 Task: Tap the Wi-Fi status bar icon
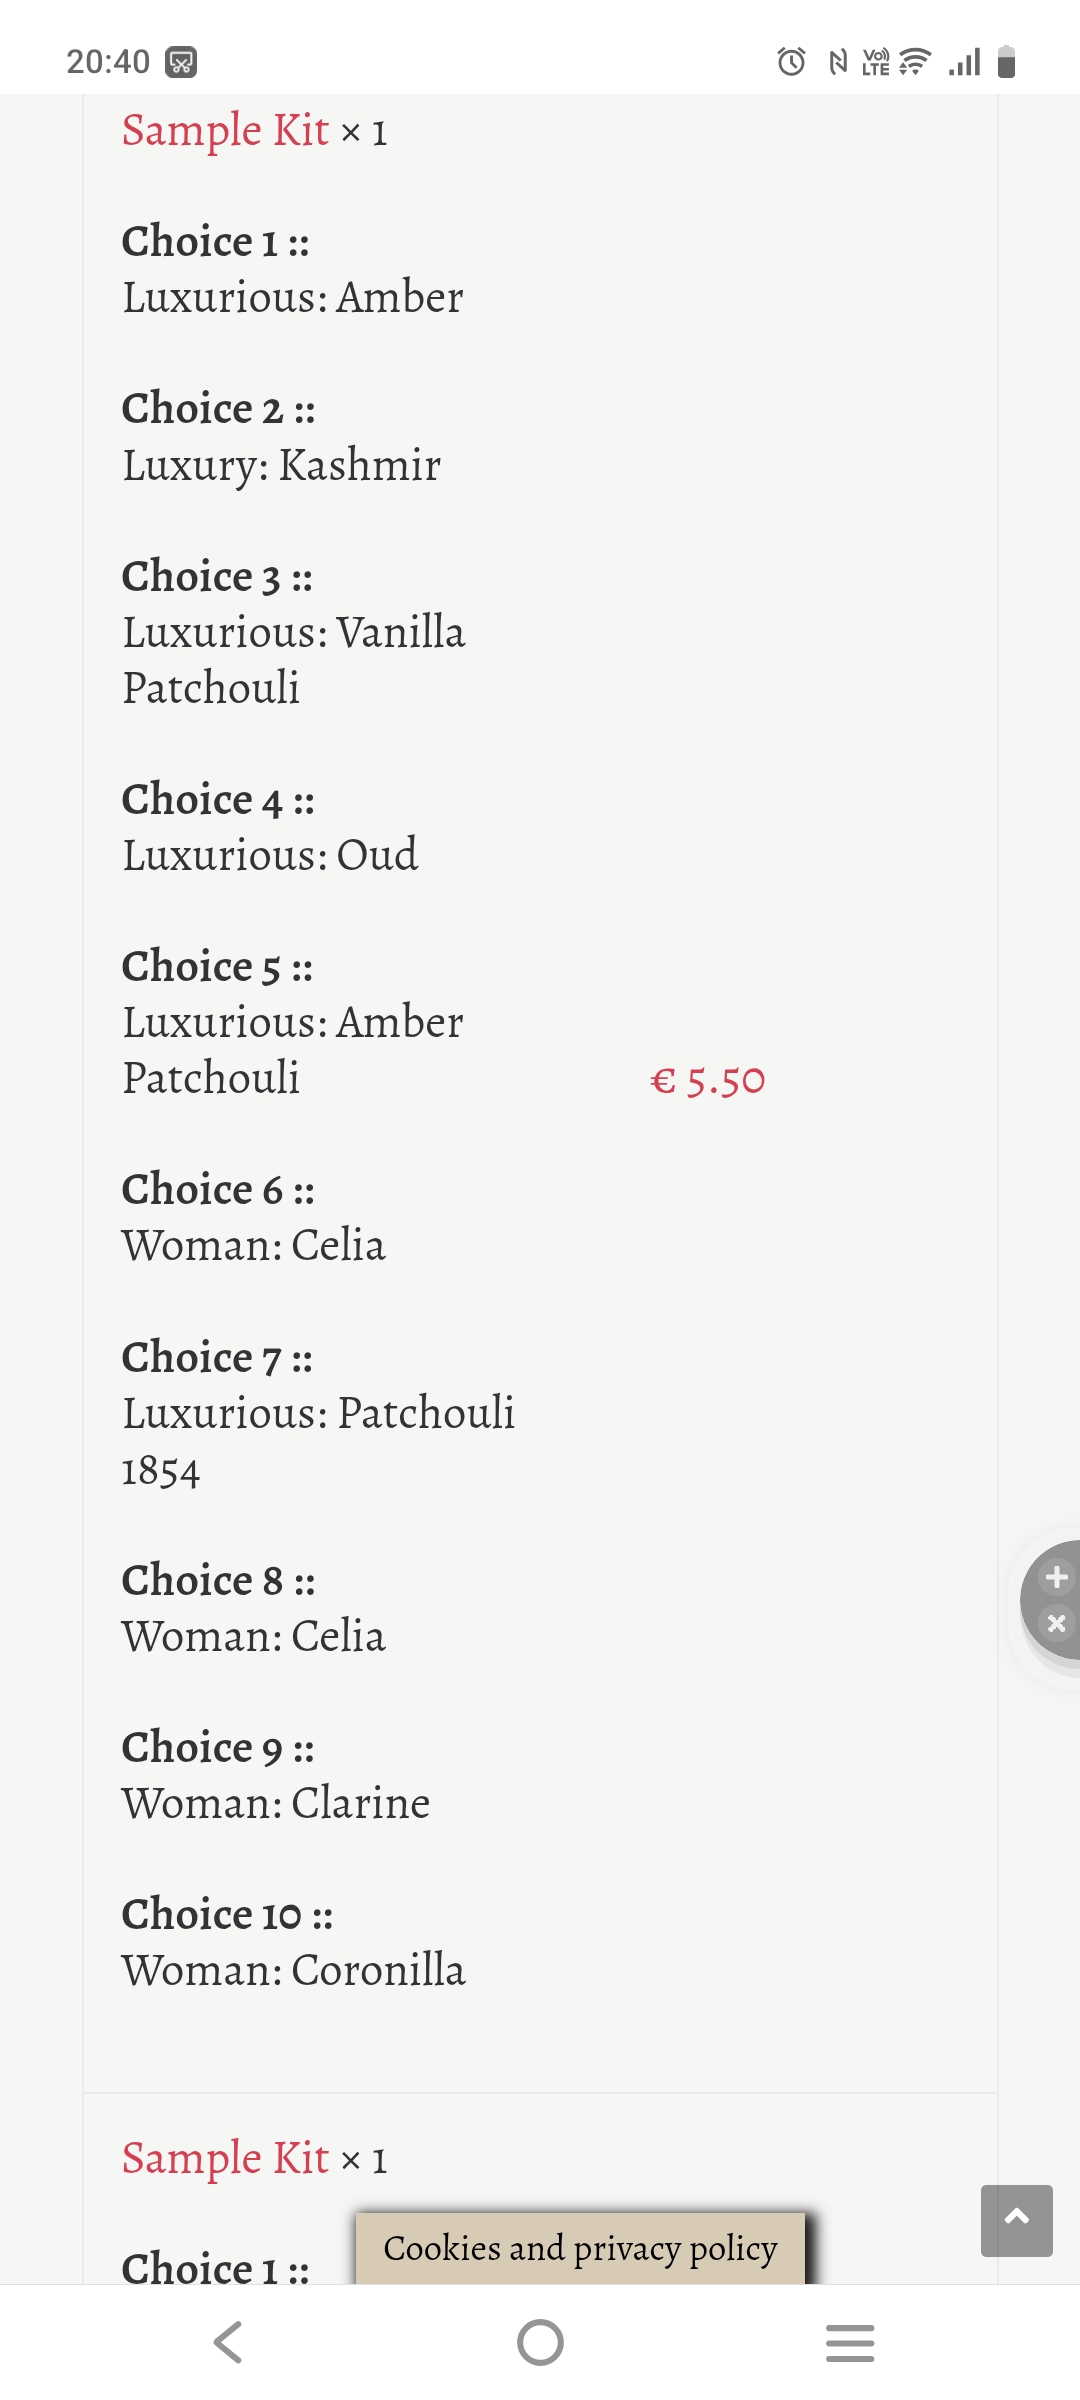click(x=914, y=62)
